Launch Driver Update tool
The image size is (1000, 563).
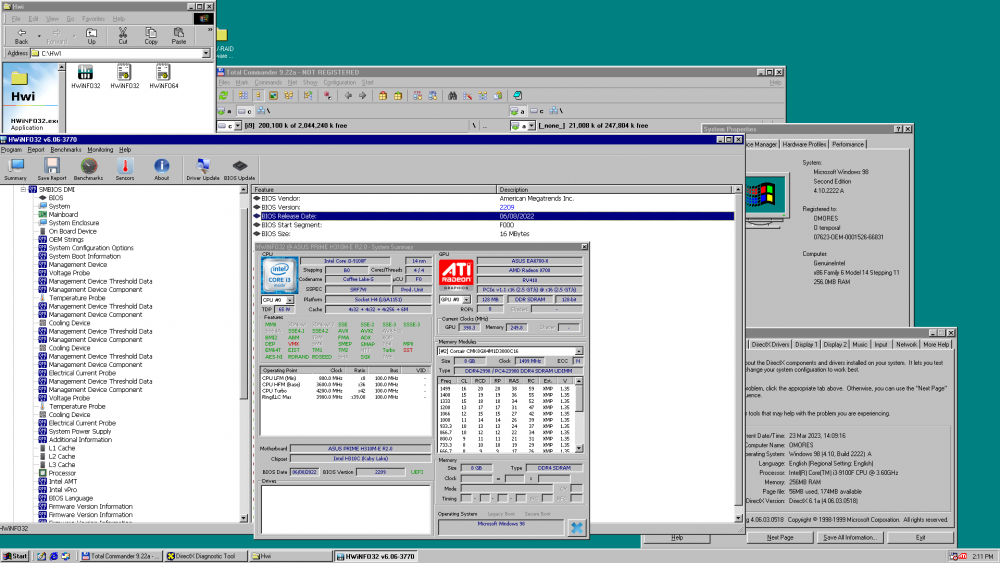(203, 170)
